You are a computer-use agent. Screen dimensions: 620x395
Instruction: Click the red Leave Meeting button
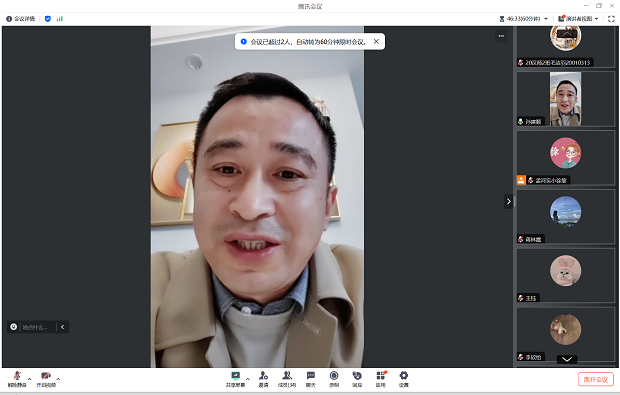[x=596, y=379]
